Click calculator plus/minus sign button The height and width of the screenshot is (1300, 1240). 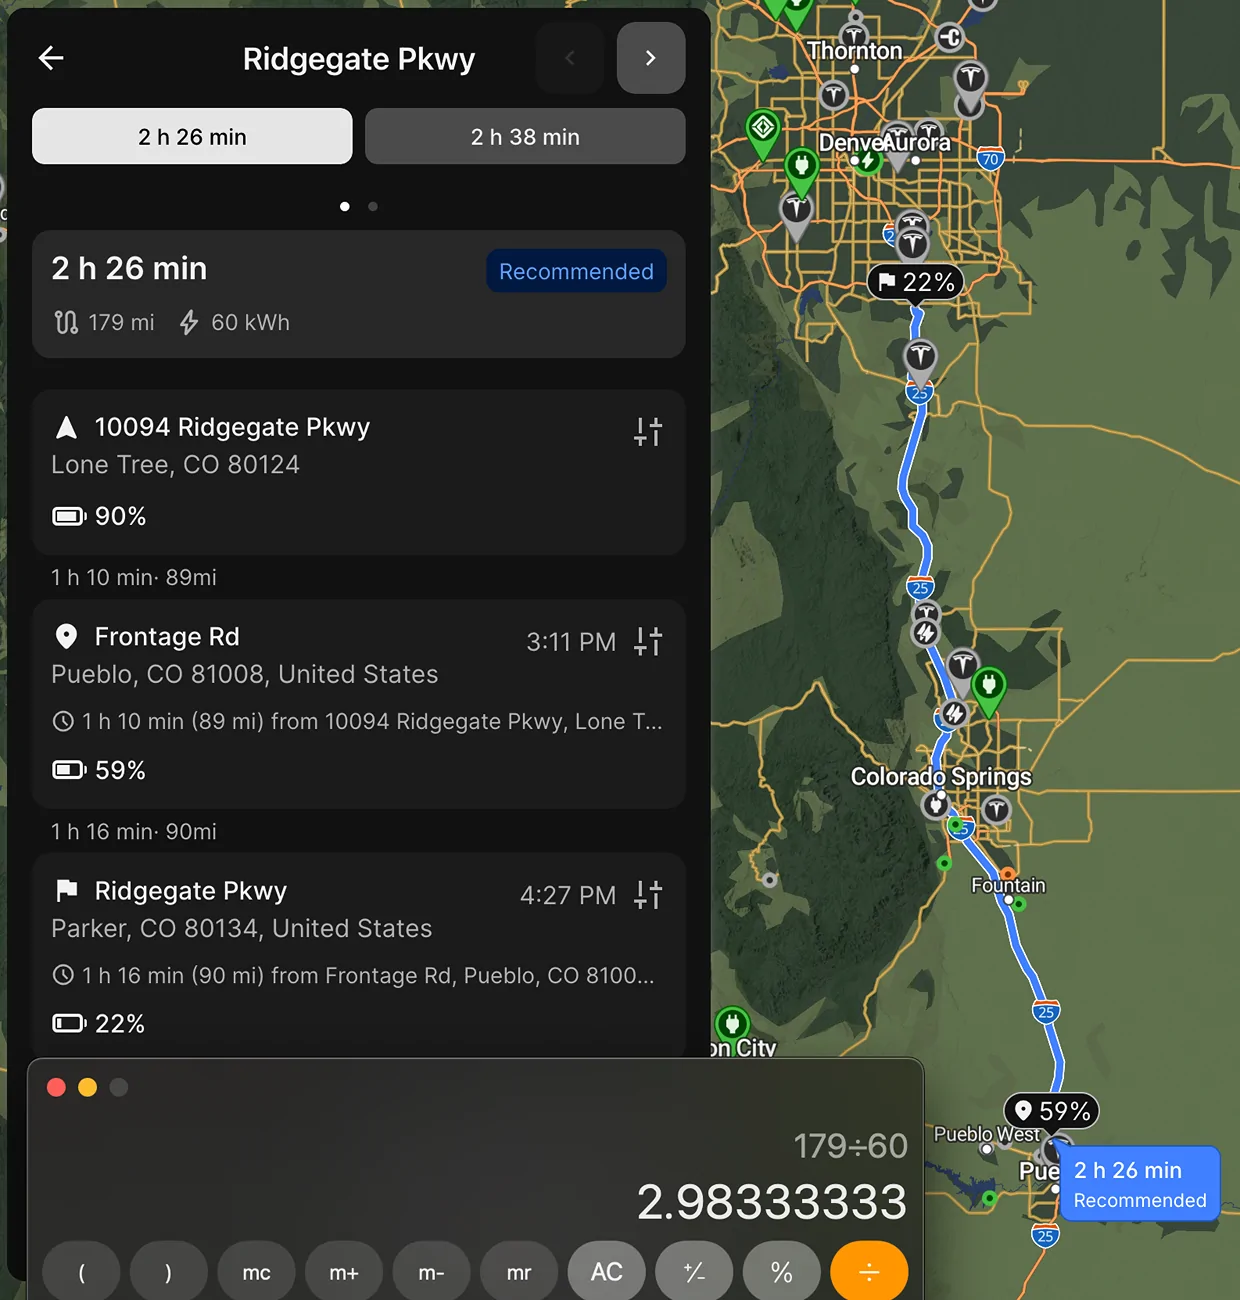click(694, 1272)
